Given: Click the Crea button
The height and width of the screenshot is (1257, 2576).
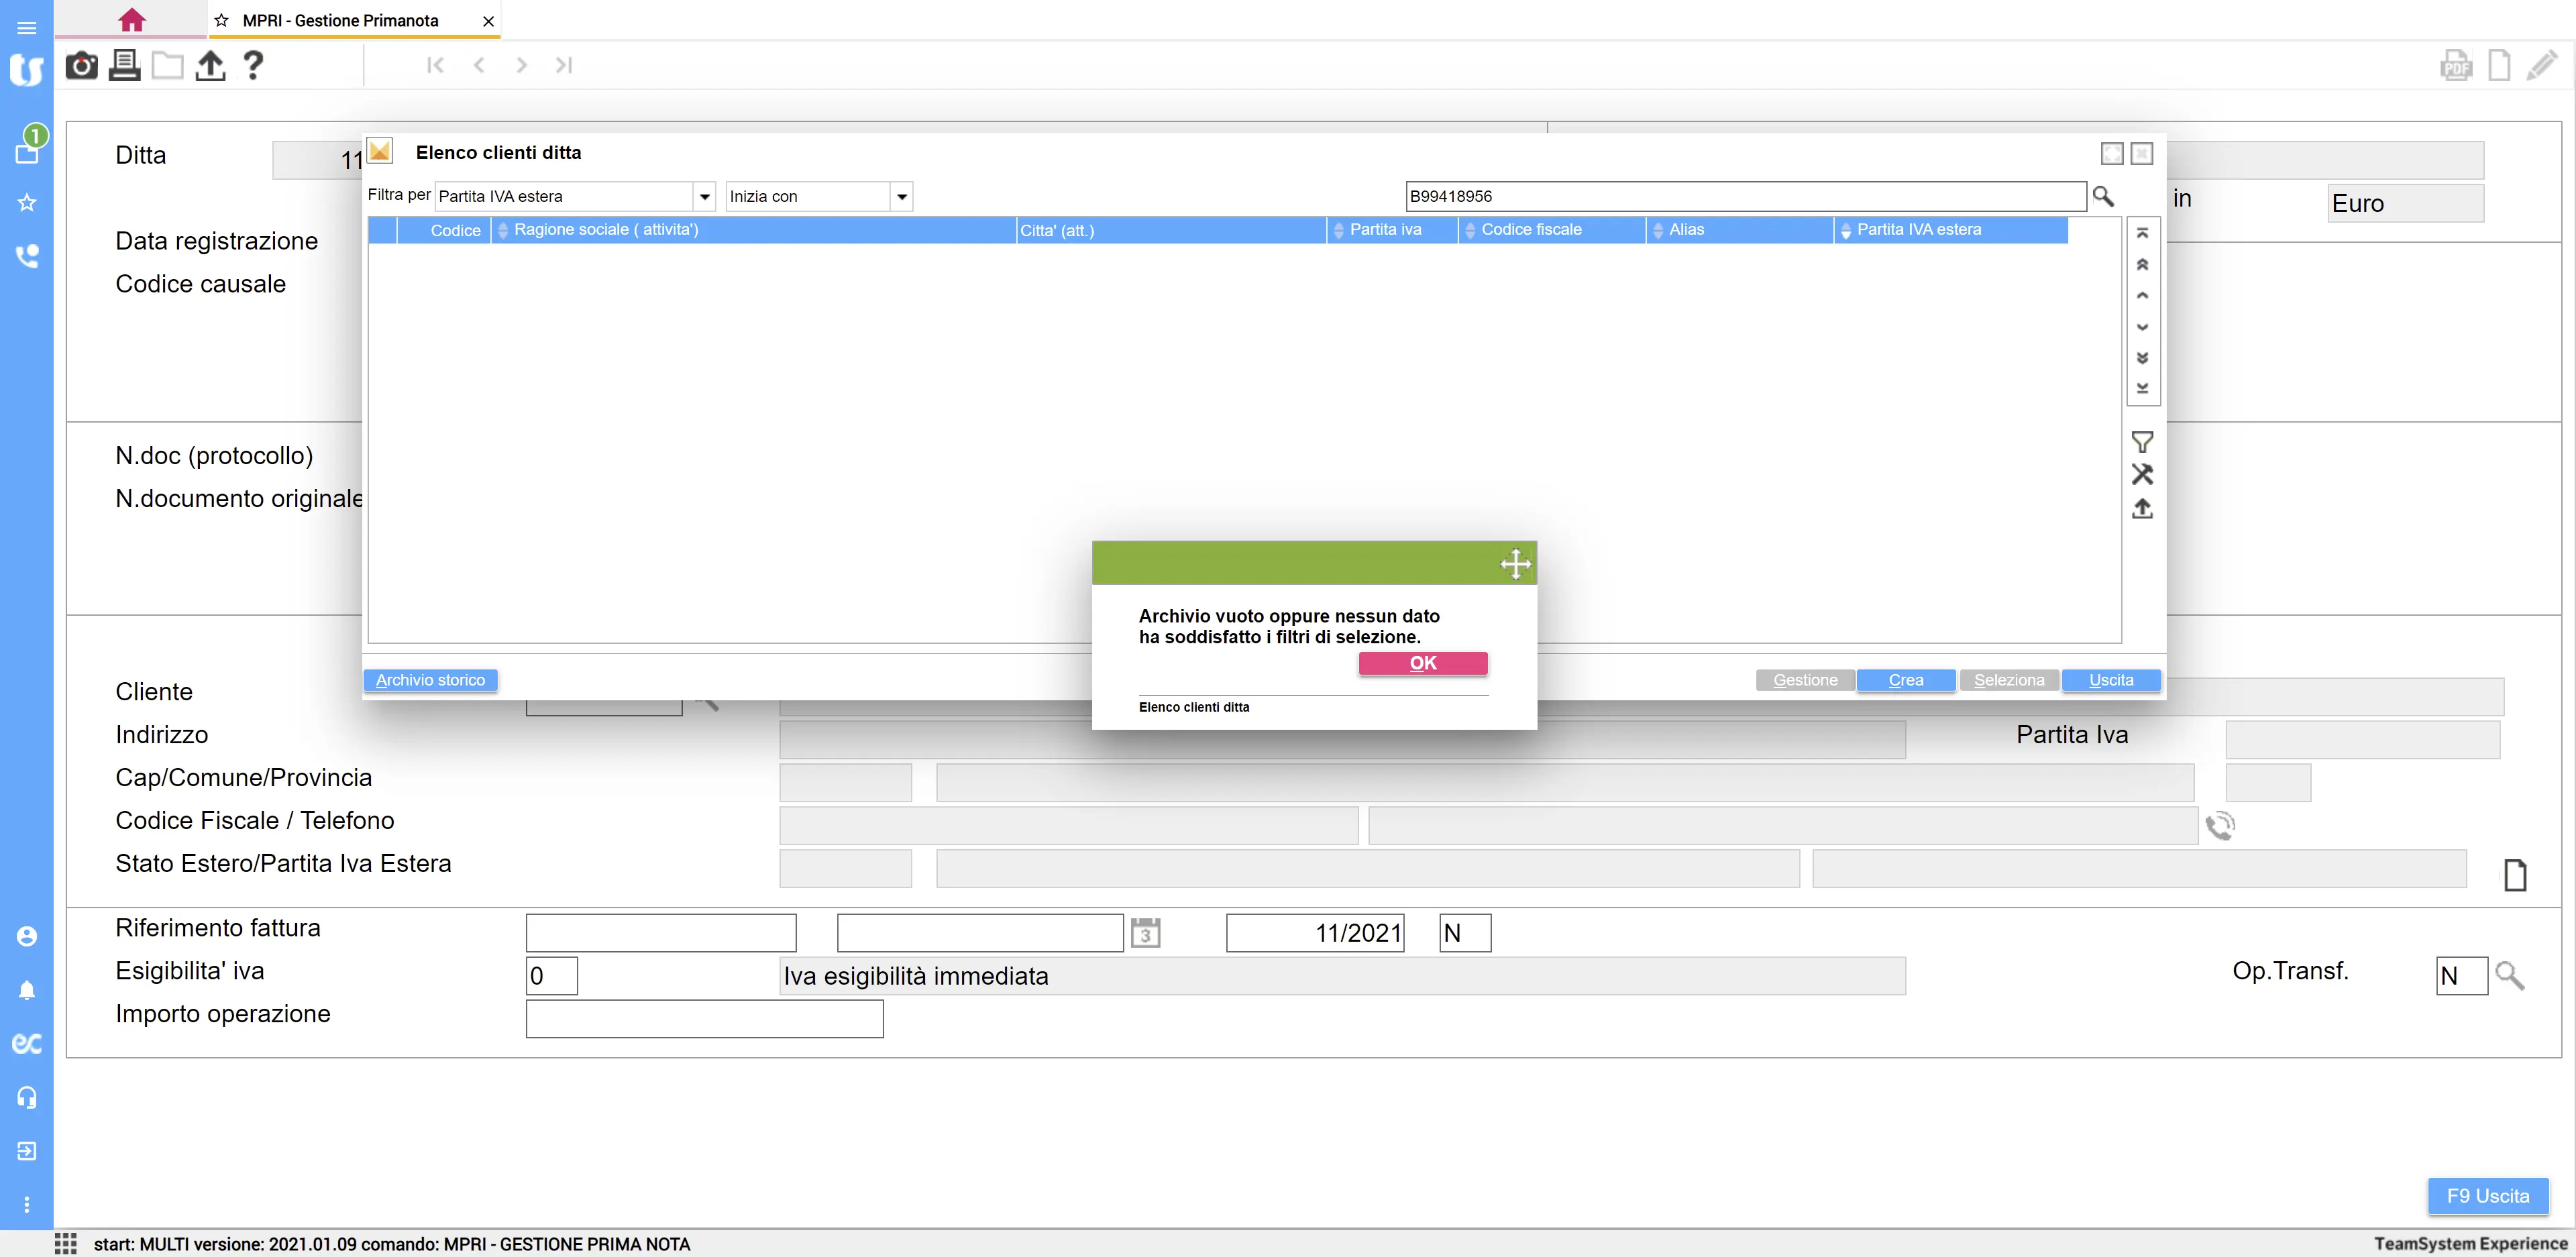Looking at the screenshot, I should tap(1905, 680).
